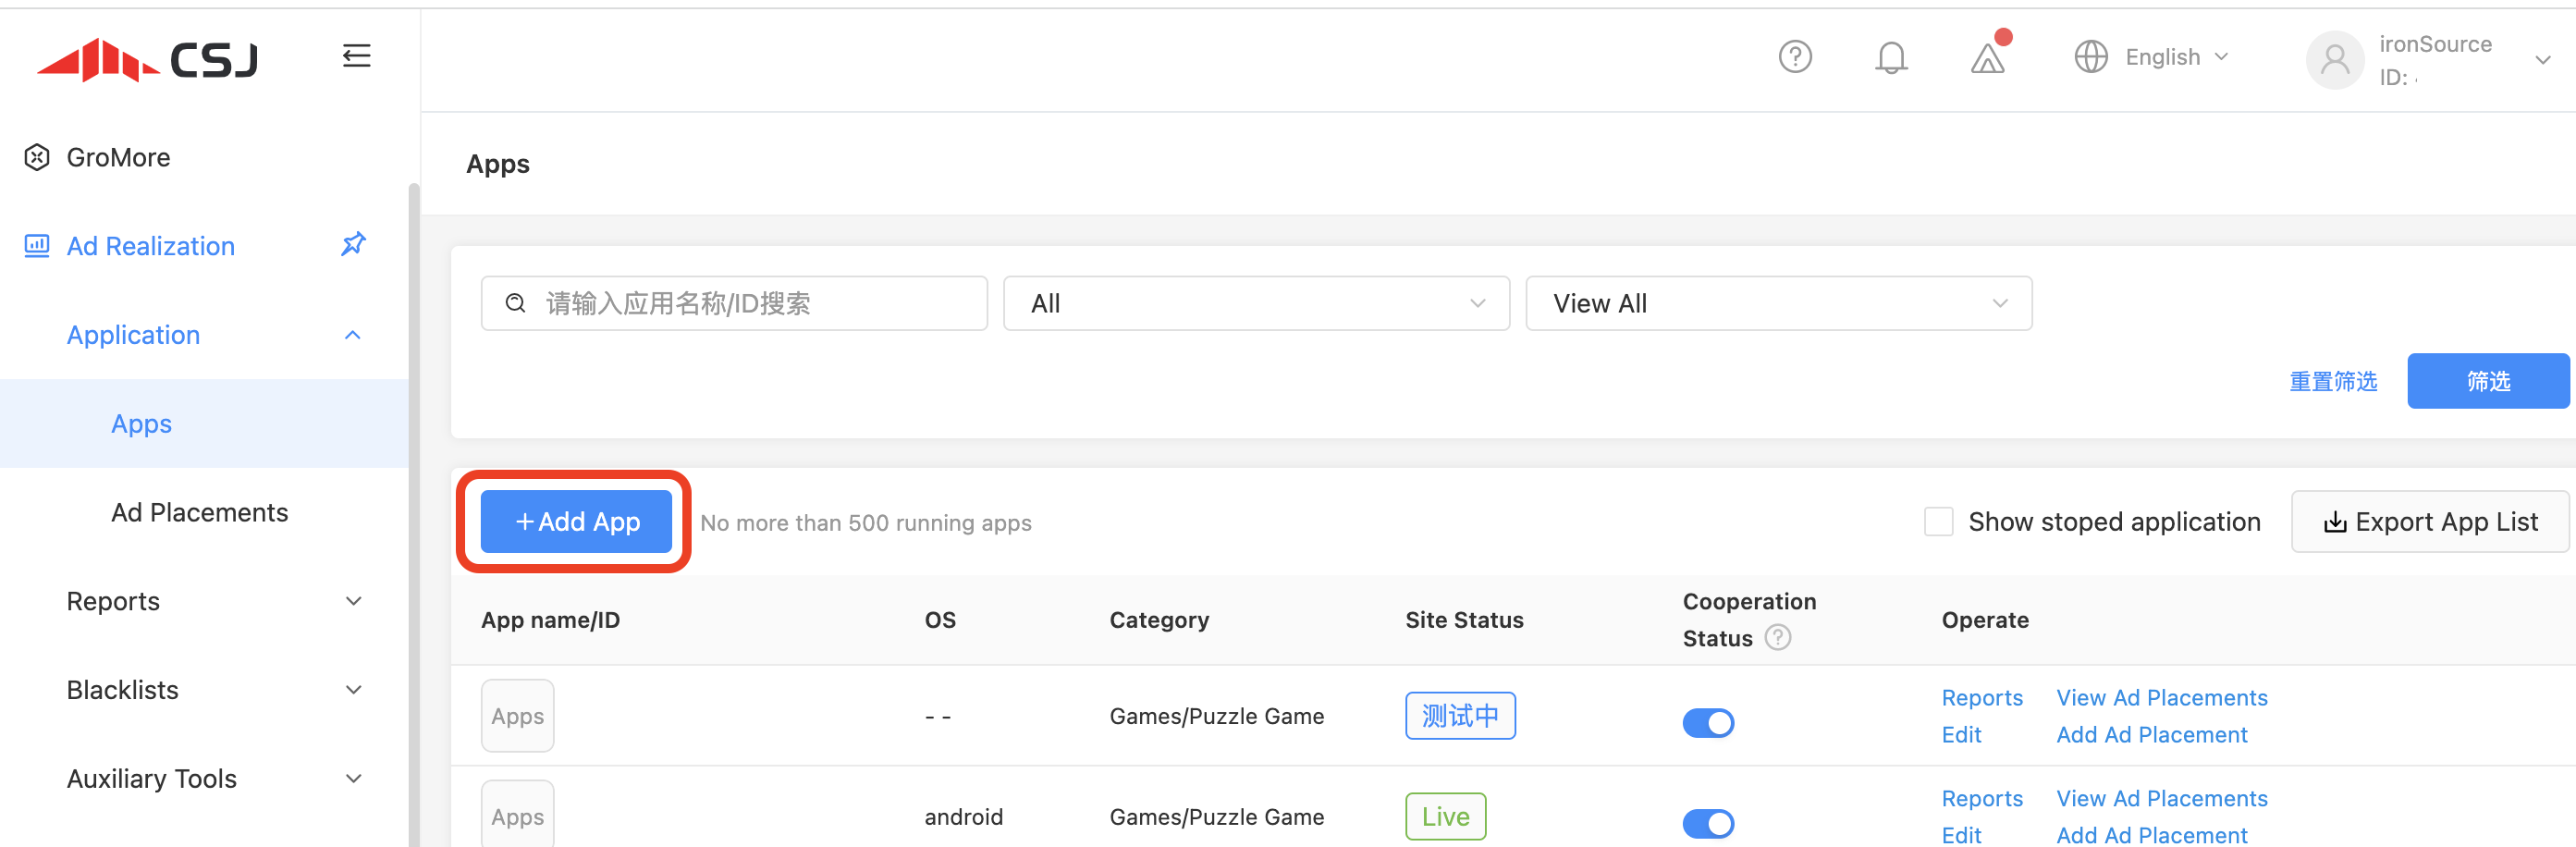Click the Cooperation Status help icon
2576x847 pixels.
[x=1777, y=638]
